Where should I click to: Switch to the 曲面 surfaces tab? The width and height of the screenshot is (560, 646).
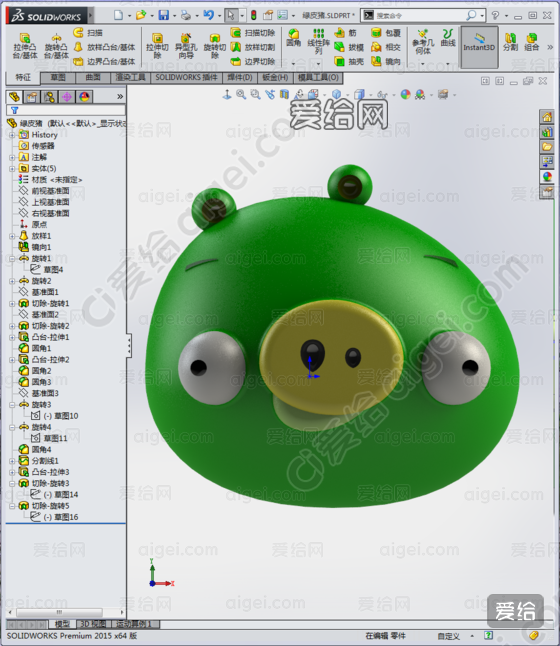(93, 77)
